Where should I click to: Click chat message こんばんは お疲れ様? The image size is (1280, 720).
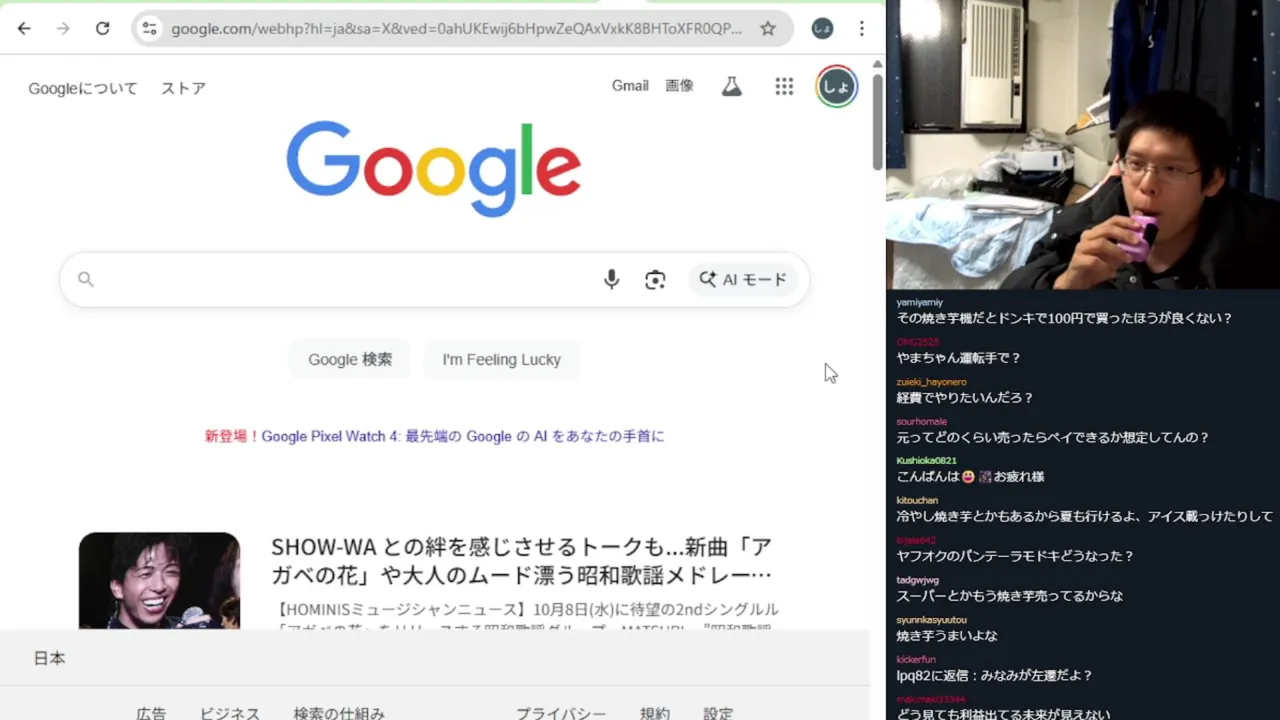pyautogui.click(x=970, y=477)
